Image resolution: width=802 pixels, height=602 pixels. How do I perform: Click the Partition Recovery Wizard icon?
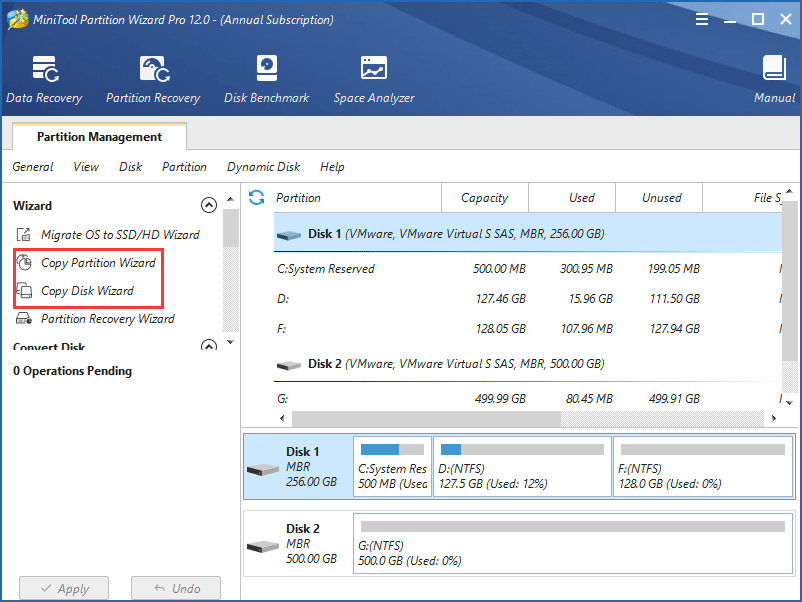pyautogui.click(x=24, y=319)
